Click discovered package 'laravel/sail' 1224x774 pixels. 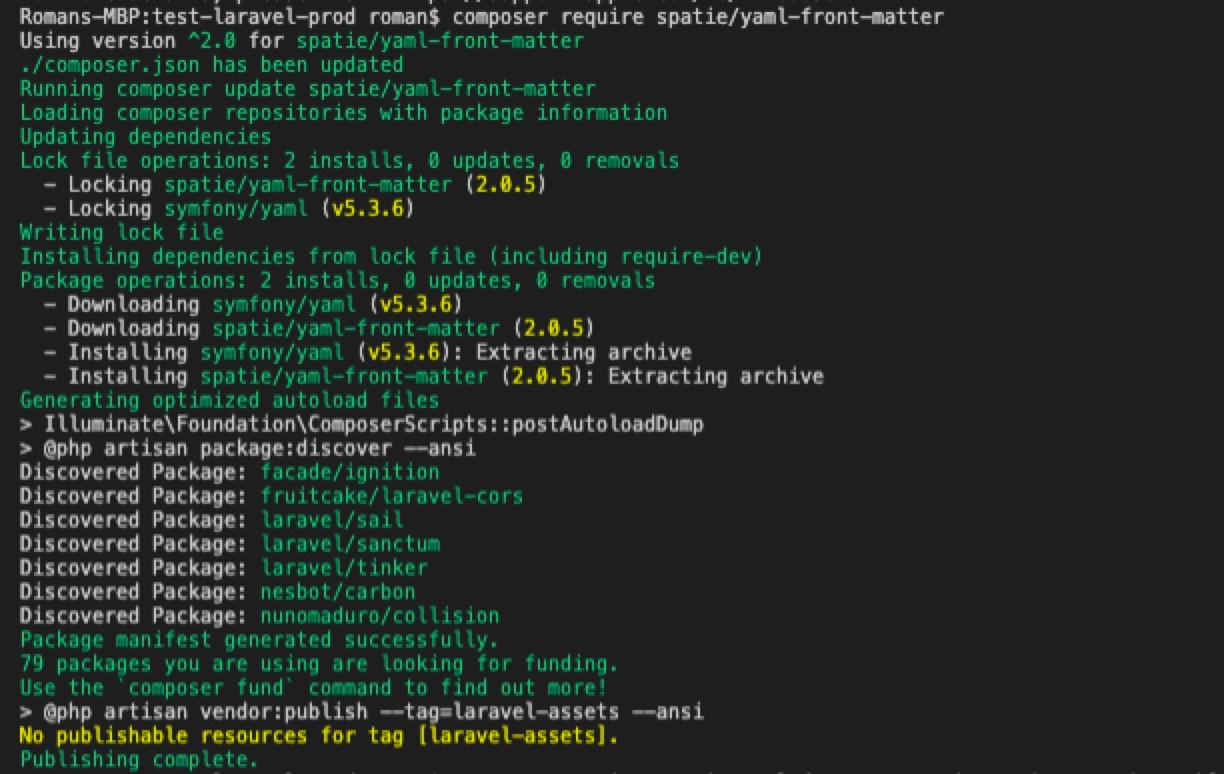coord(332,521)
